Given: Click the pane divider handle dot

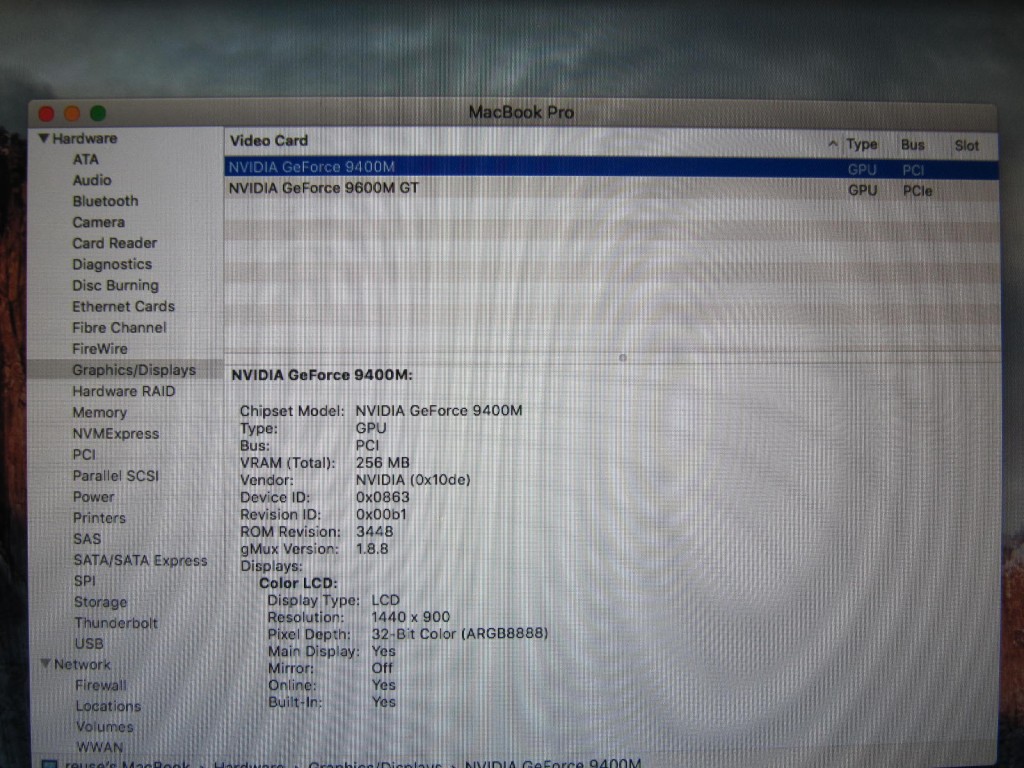Looking at the screenshot, I should click(622, 357).
